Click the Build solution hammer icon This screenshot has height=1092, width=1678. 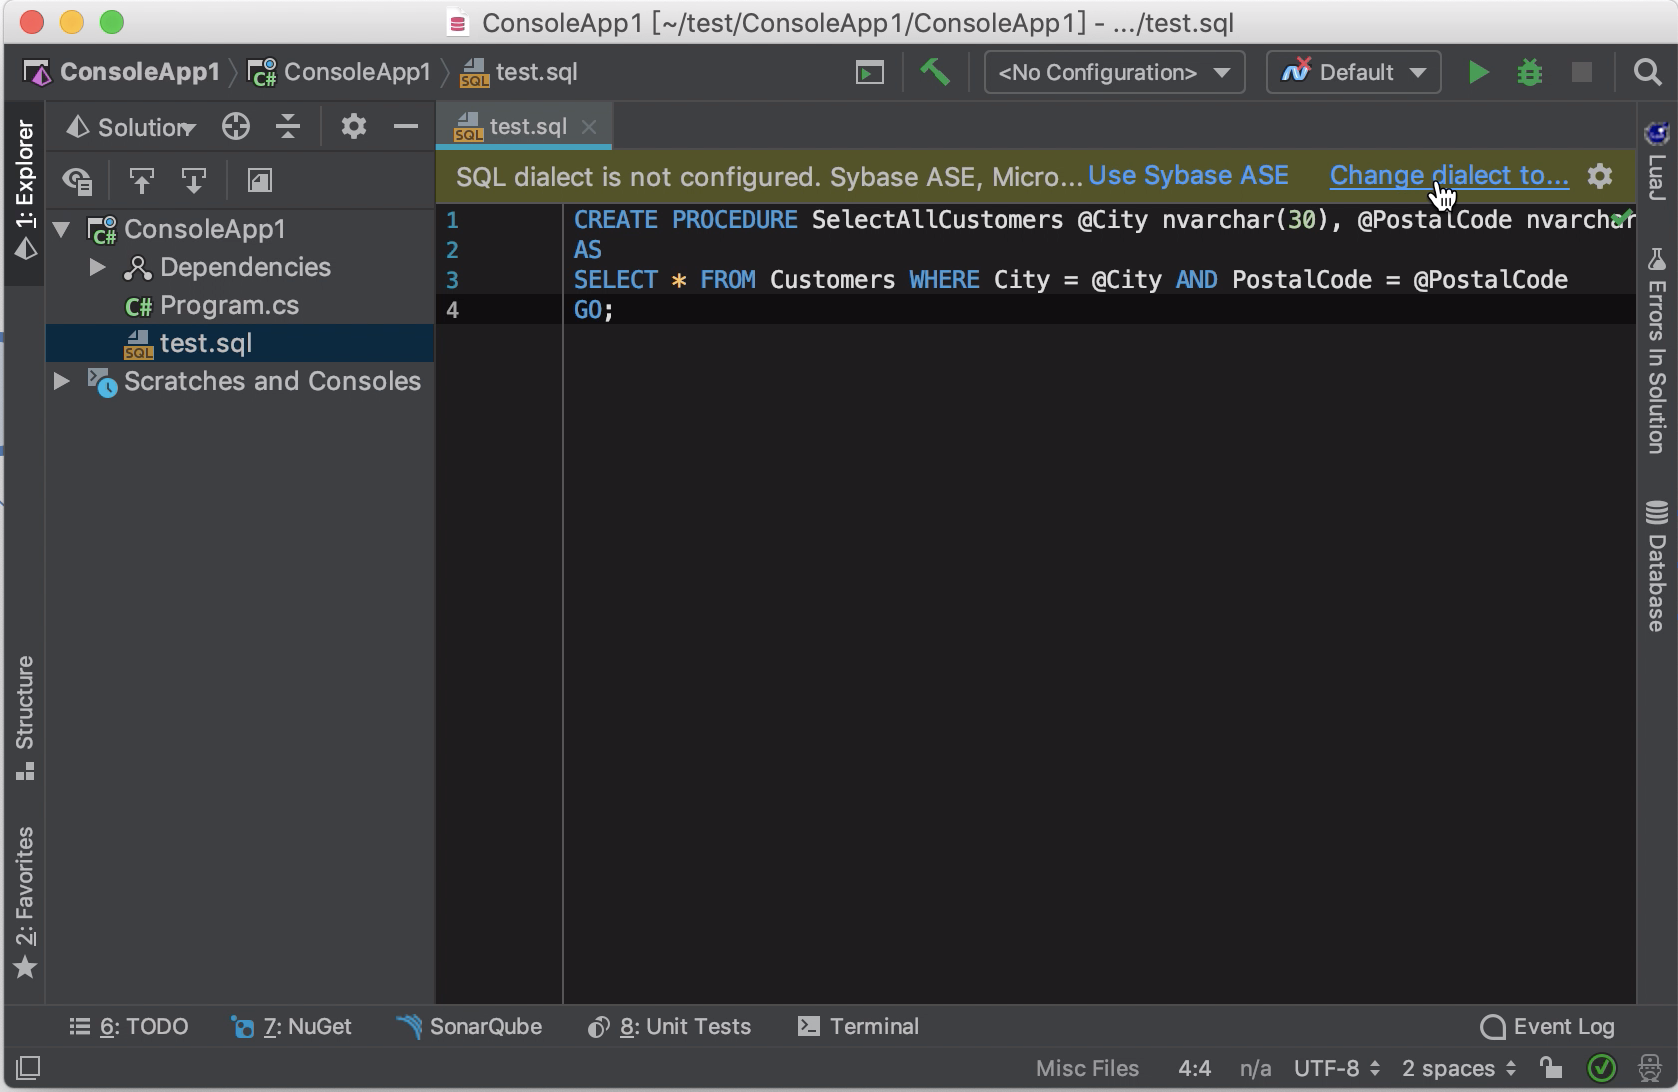pos(935,72)
